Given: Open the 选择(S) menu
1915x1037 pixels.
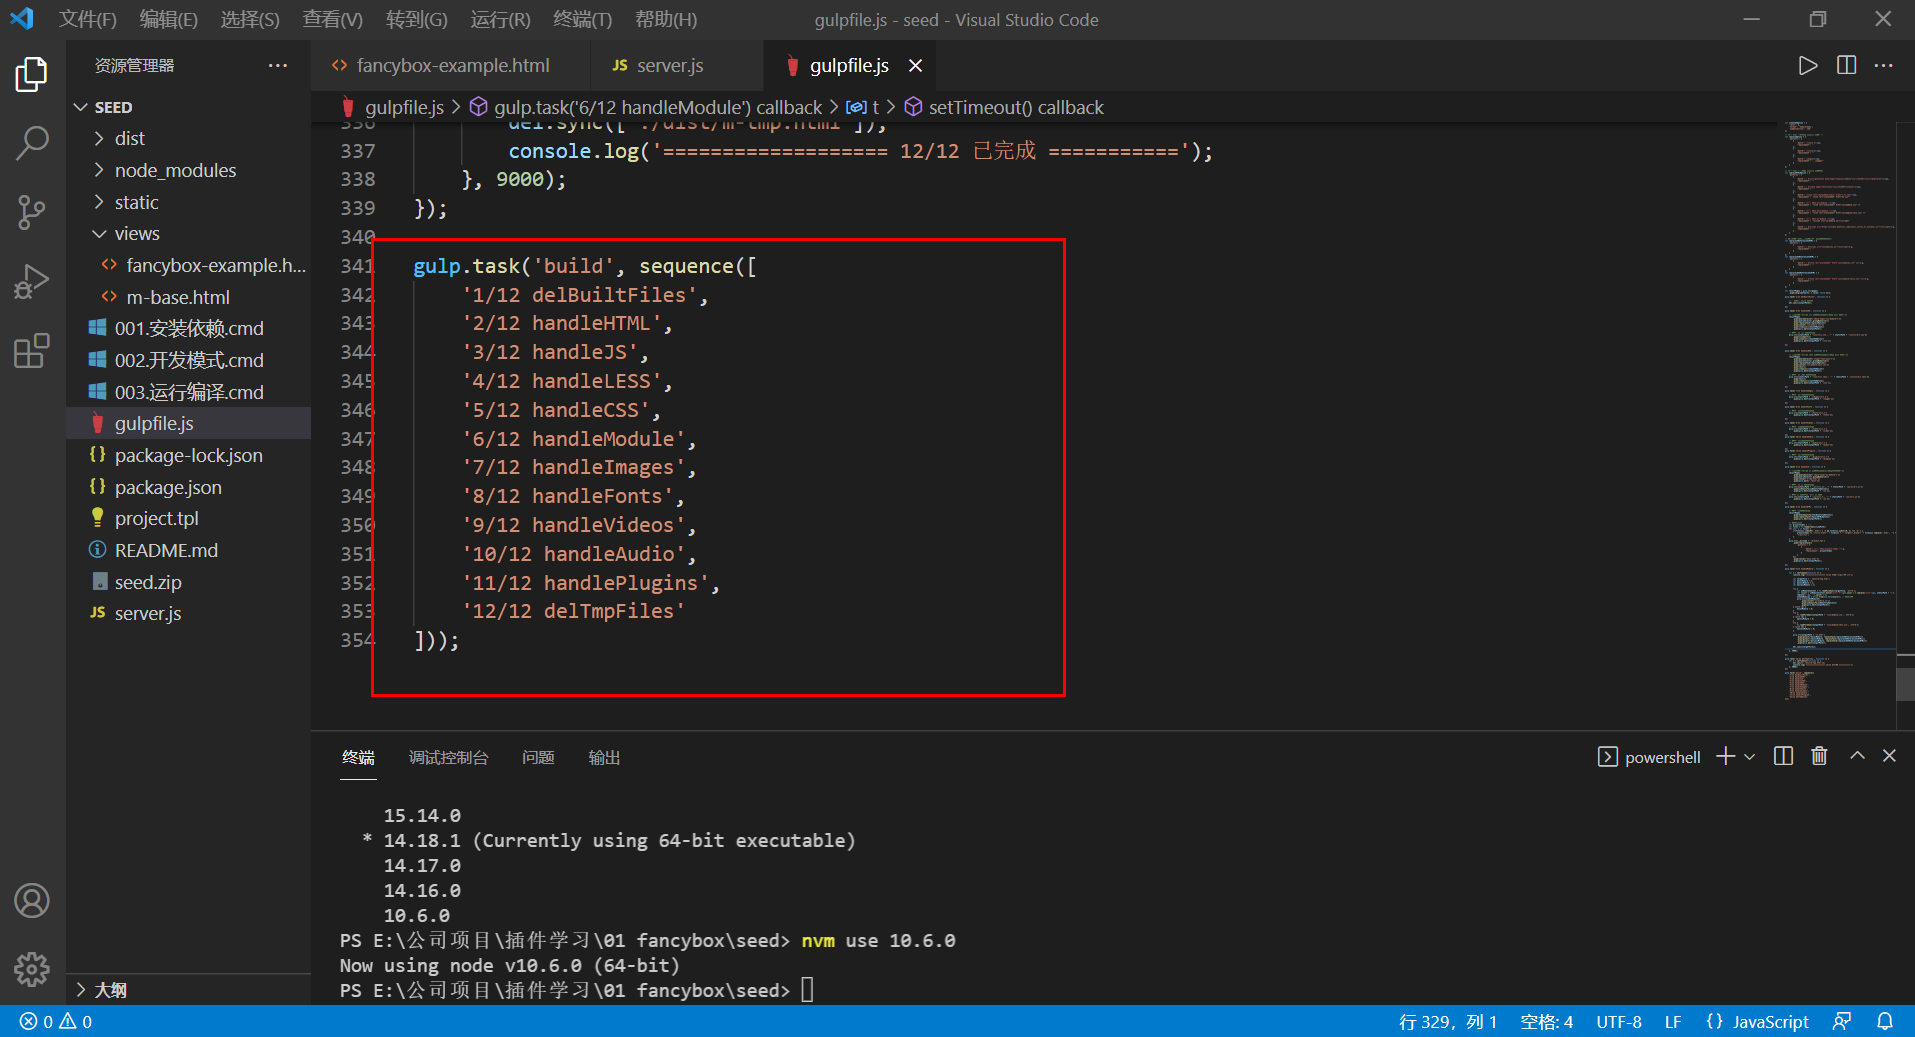Looking at the screenshot, I should 250,20.
